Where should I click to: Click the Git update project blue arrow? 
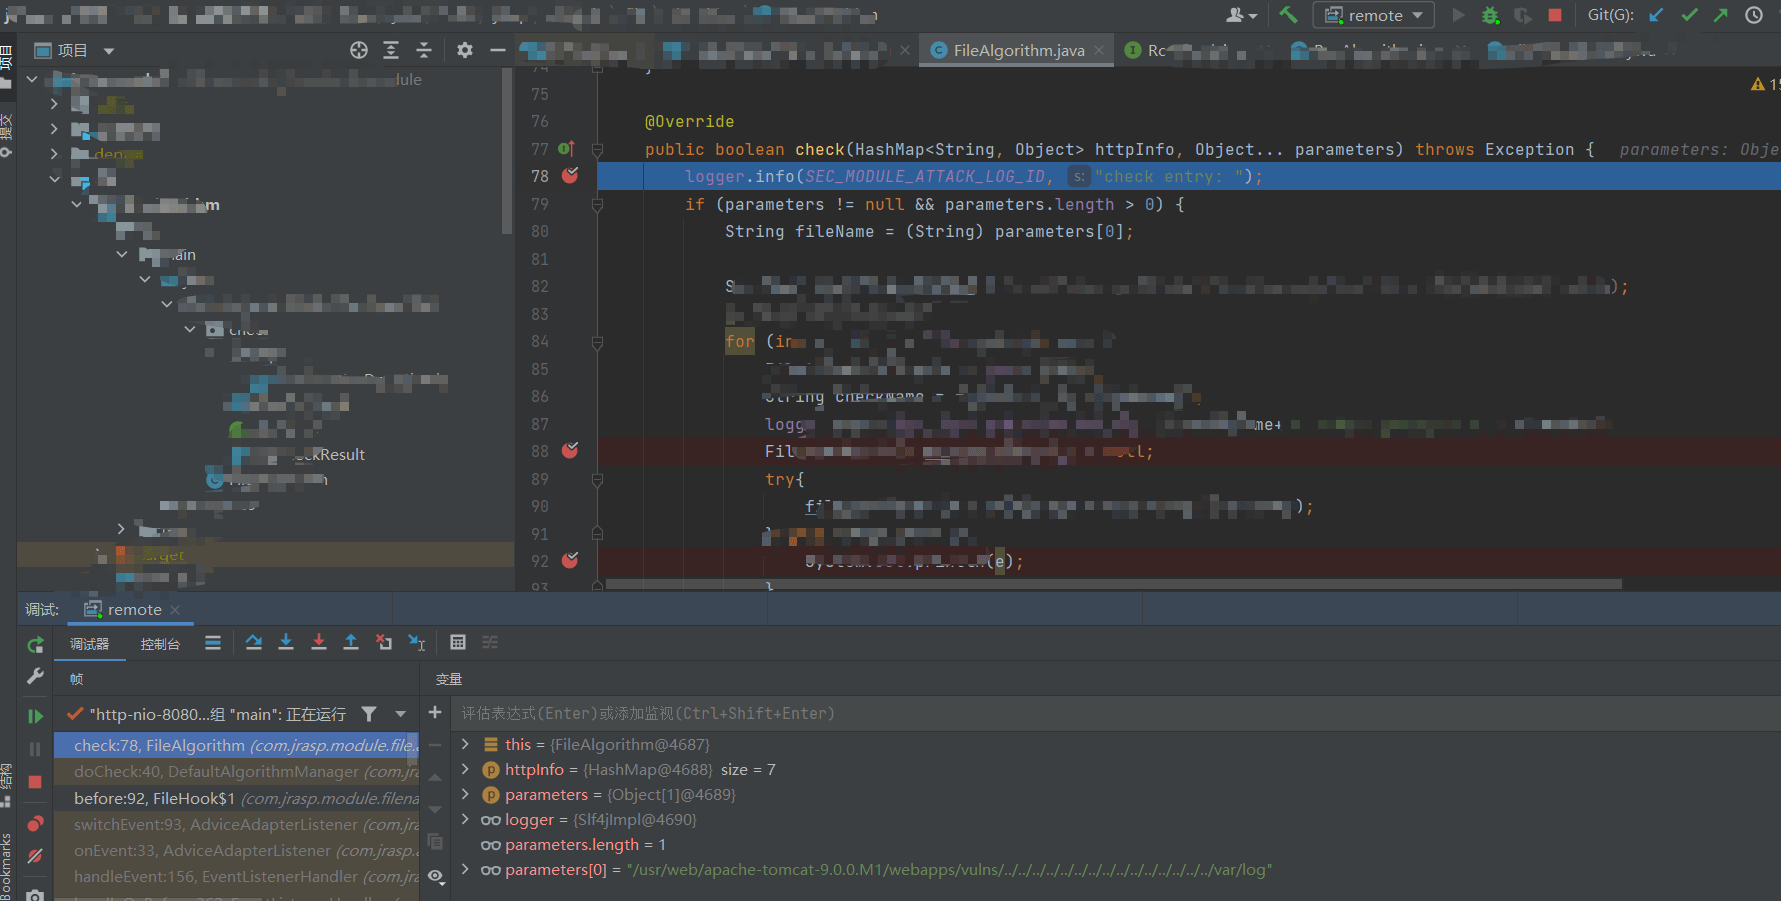[1657, 15]
